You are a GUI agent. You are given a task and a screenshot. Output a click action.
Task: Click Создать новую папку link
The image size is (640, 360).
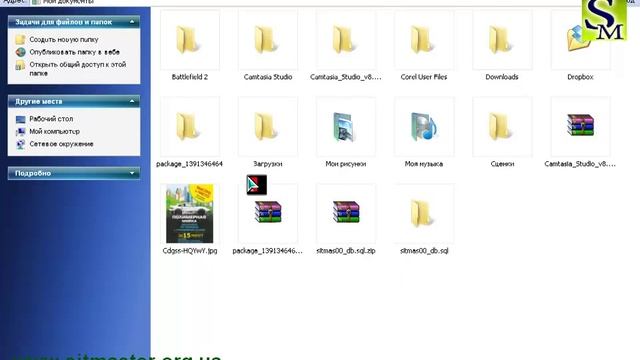coord(64,40)
